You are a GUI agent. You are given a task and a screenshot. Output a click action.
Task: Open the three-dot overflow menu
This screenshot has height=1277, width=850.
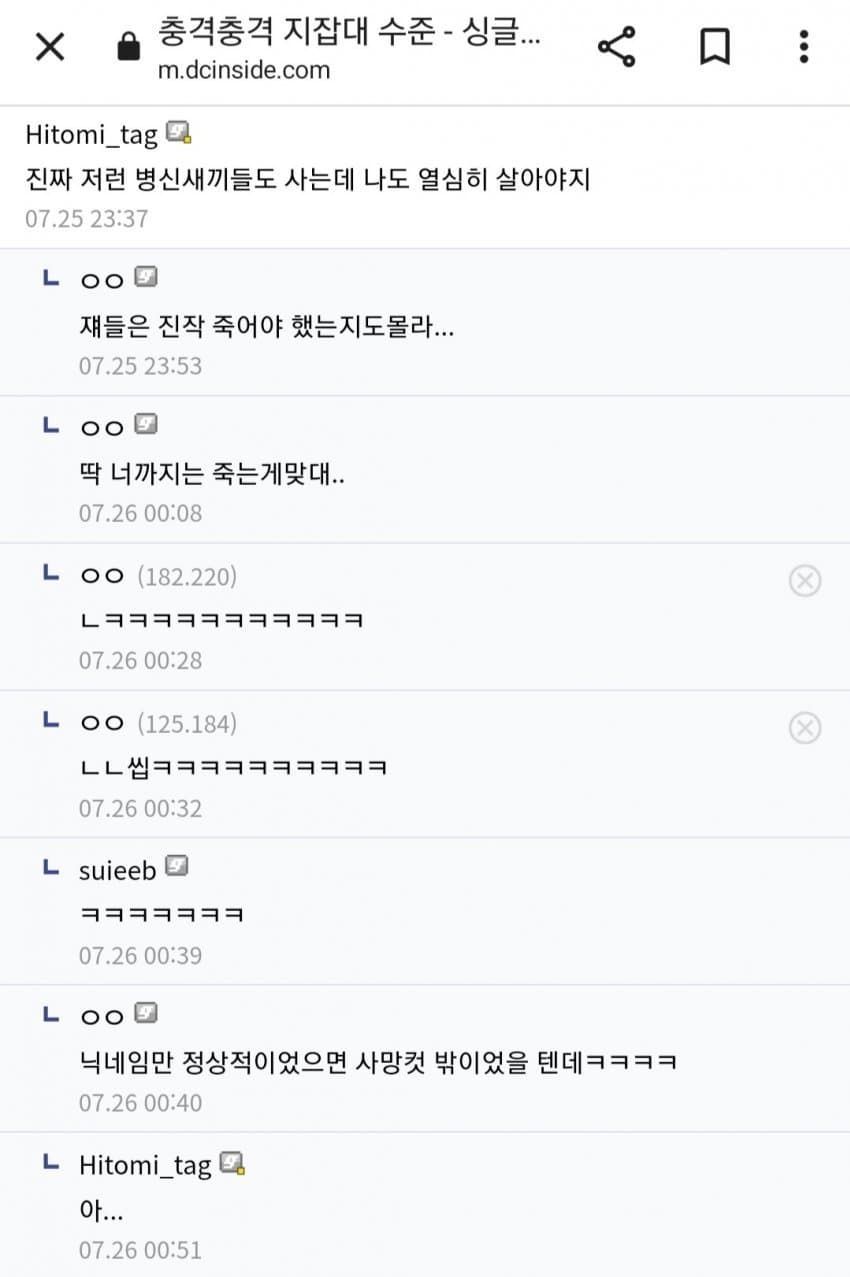(x=803, y=47)
